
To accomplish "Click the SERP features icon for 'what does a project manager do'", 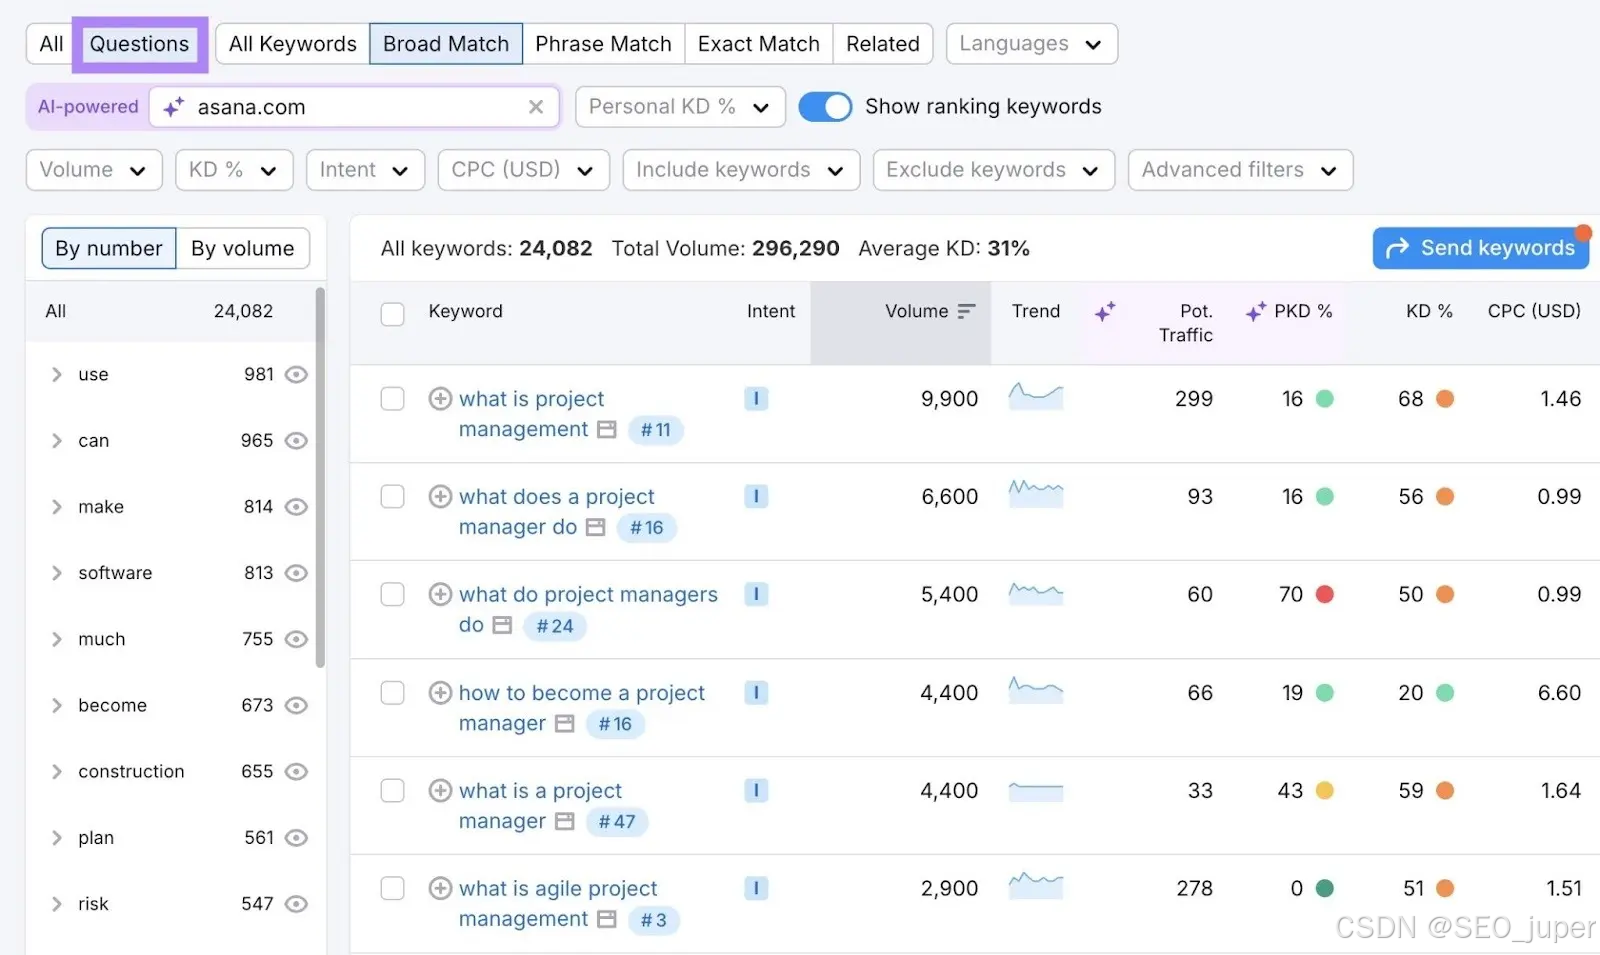I will coord(596,527).
